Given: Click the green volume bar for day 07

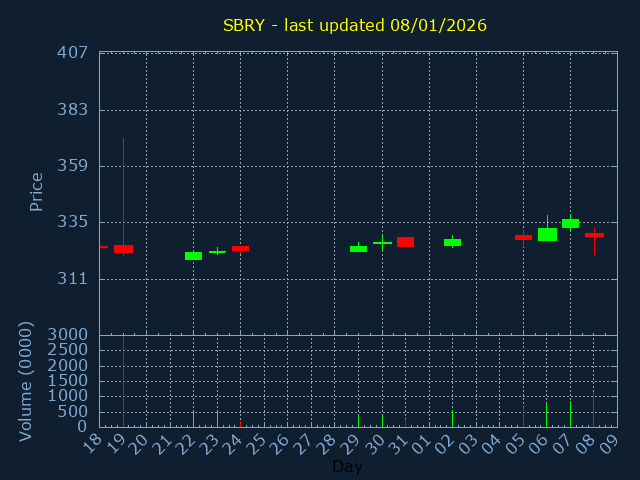Looking at the screenshot, I should coord(570,414).
